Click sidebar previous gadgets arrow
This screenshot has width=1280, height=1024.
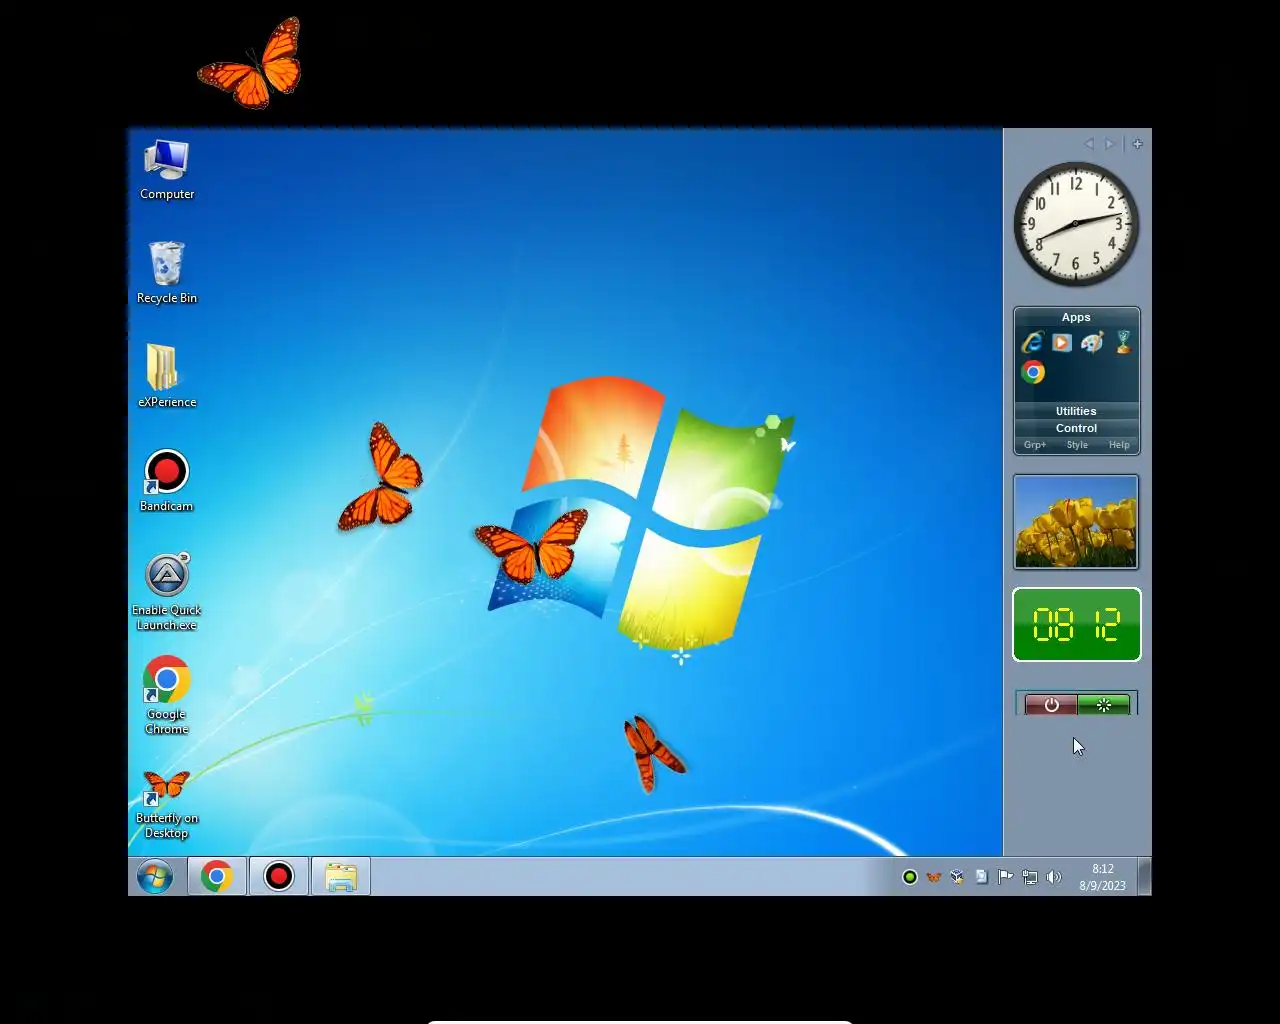coord(1089,144)
